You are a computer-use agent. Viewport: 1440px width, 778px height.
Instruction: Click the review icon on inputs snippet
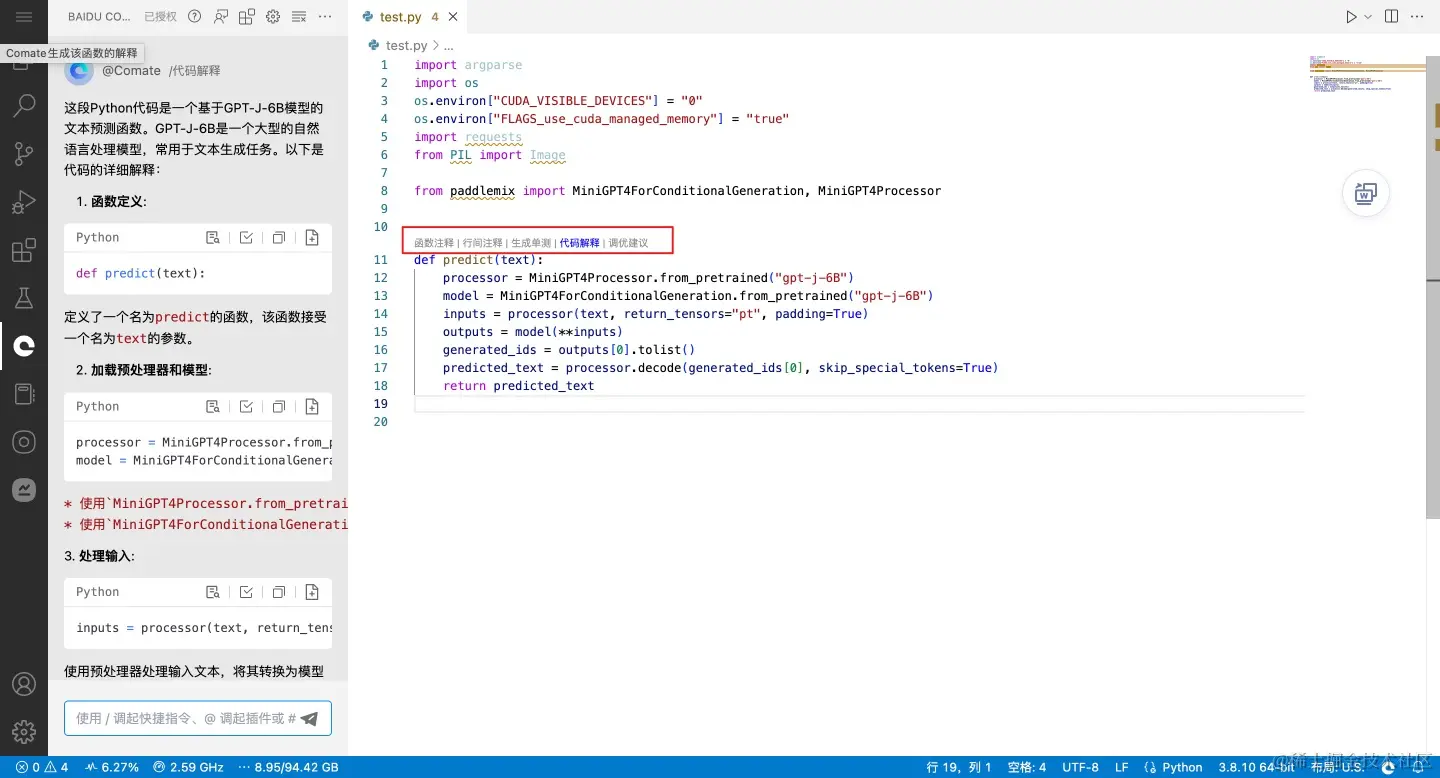pyautogui.click(x=213, y=592)
